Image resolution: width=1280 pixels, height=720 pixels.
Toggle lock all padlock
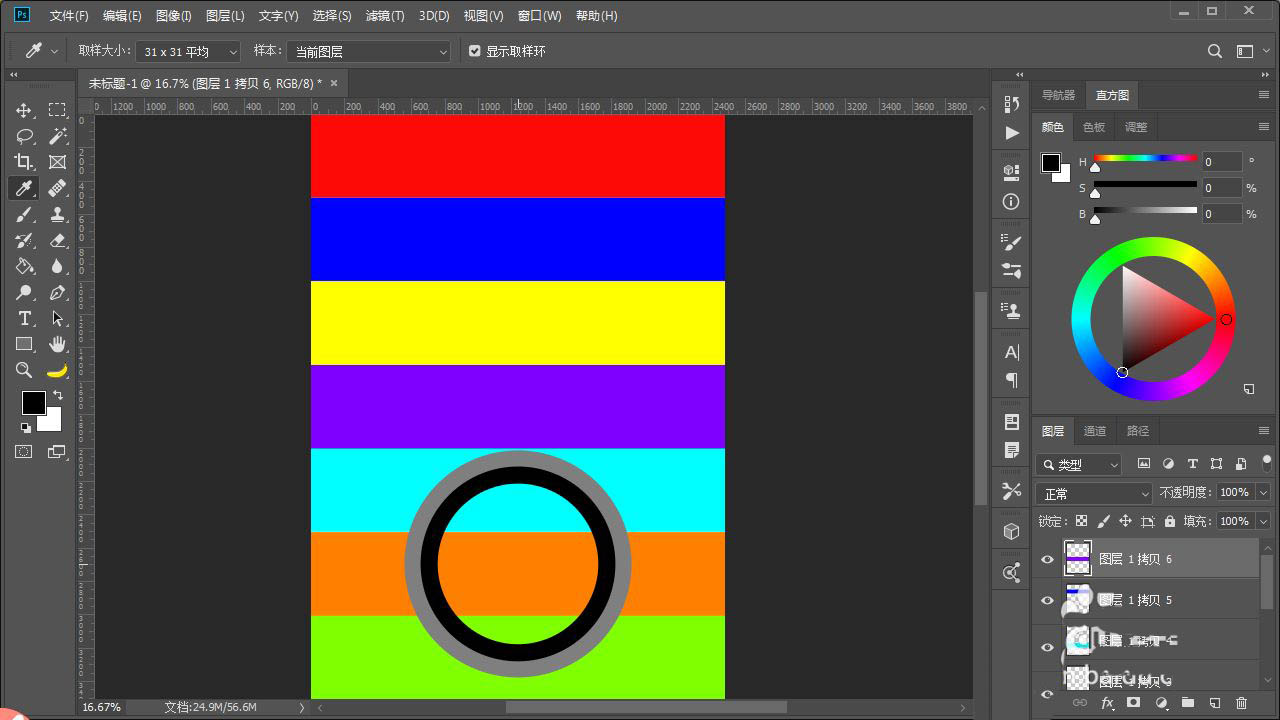(1169, 521)
